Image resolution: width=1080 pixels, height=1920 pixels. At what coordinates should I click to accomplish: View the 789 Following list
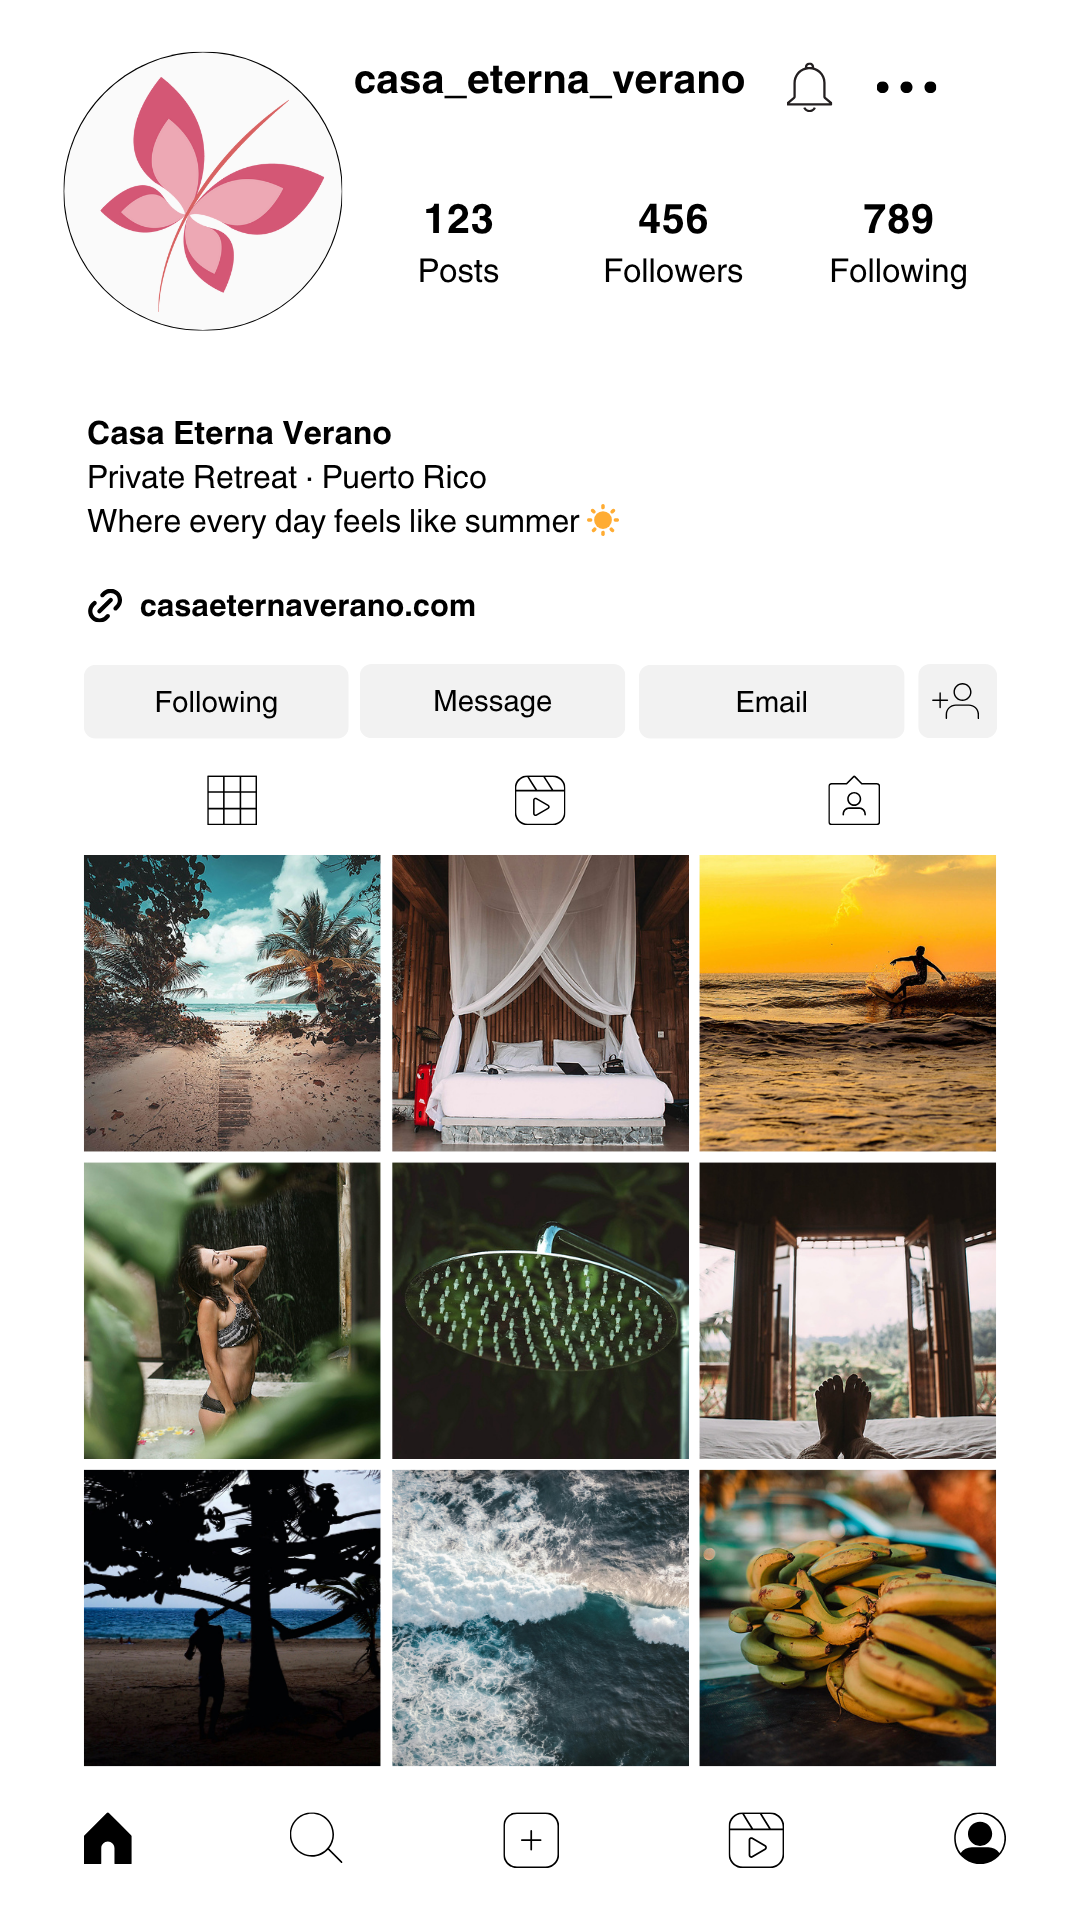click(x=898, y=244)
